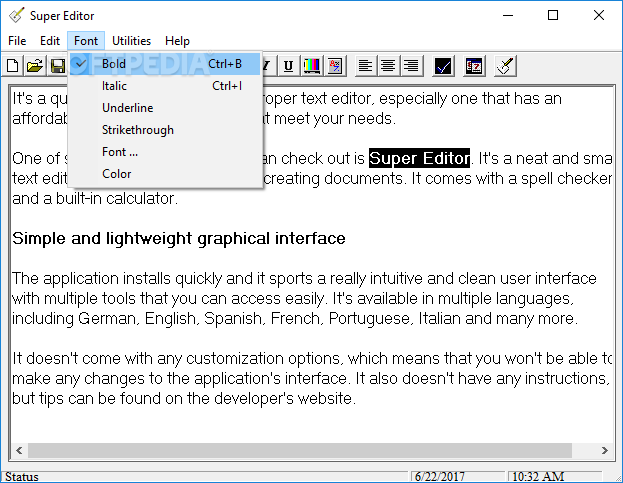Open the Utilities menu
Screen dimensions: 623x483
click(132, 41)
